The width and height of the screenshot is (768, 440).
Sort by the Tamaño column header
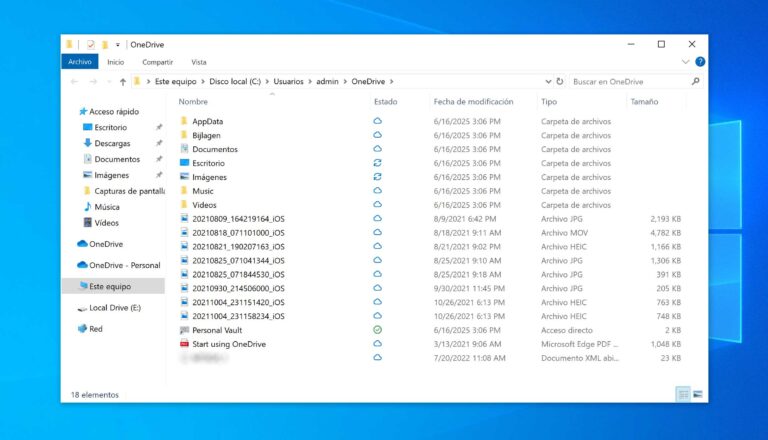pos(644,101)
